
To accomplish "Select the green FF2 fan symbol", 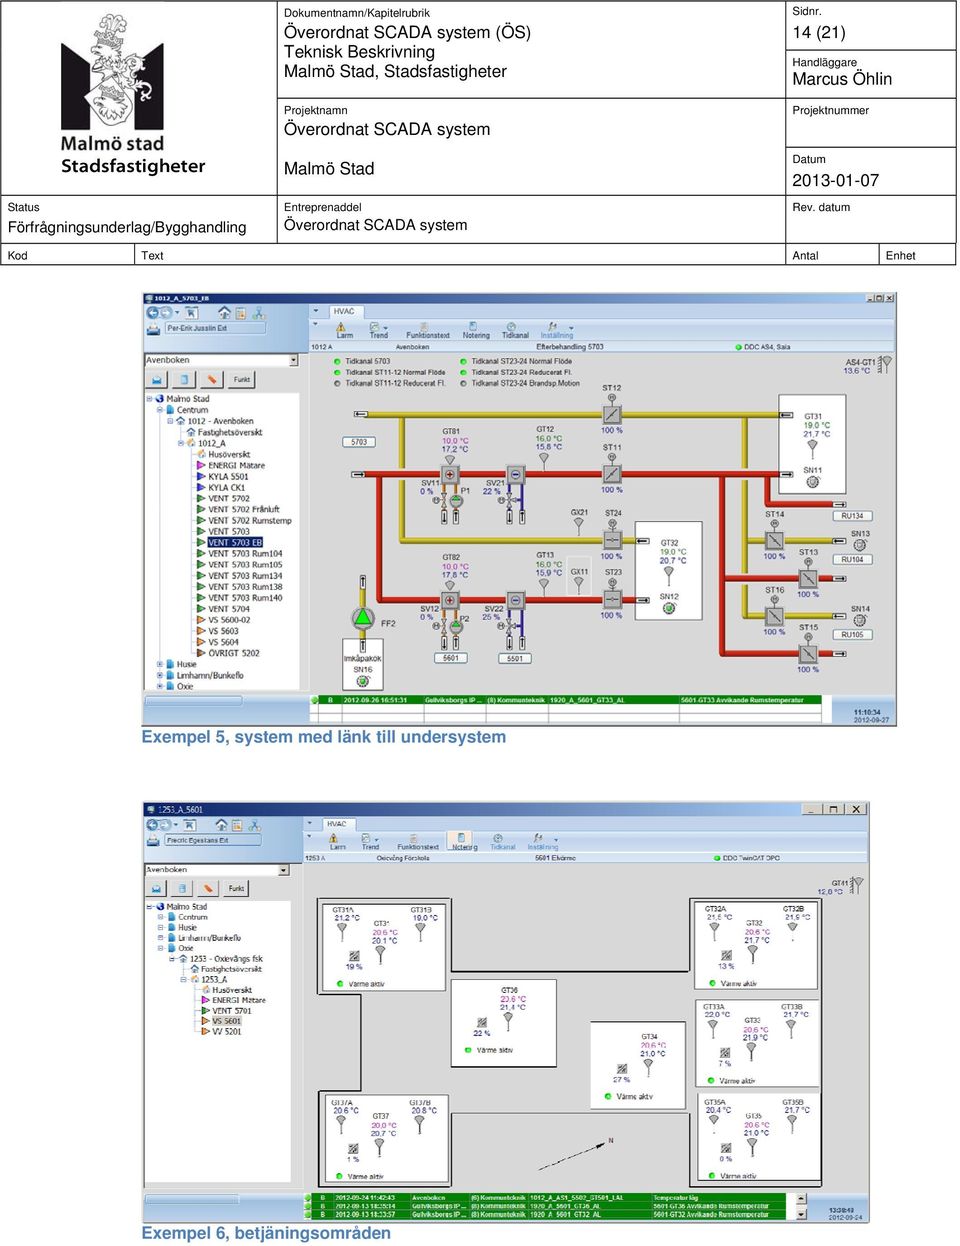I will tap(362, 620).
